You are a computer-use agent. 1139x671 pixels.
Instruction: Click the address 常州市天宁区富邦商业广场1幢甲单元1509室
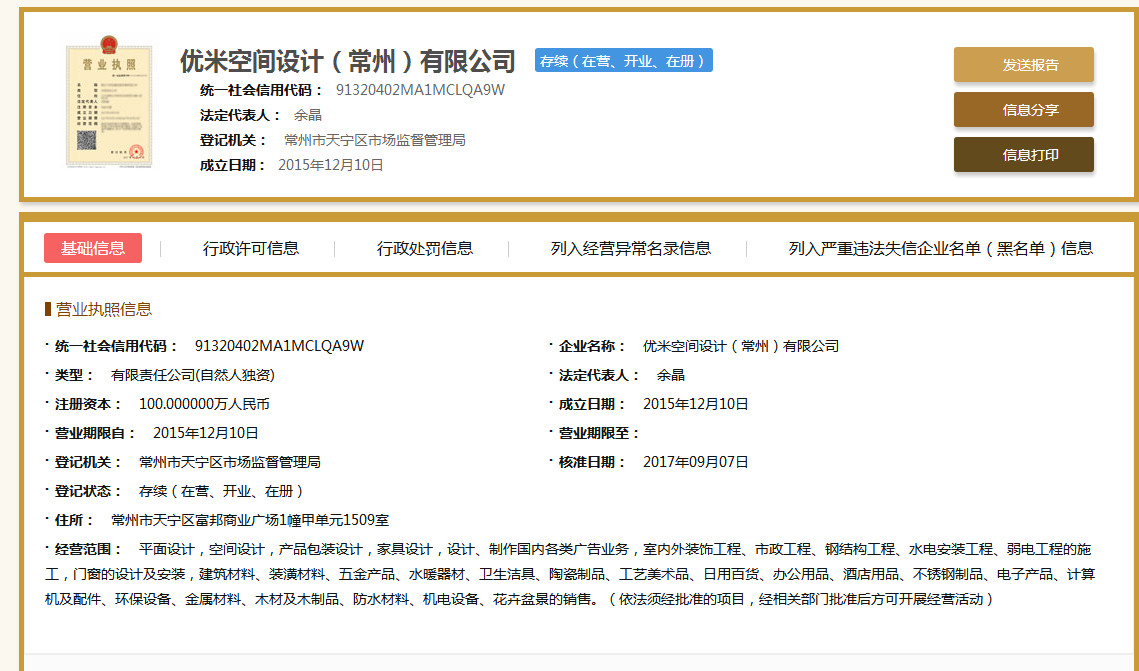(250, 520)
